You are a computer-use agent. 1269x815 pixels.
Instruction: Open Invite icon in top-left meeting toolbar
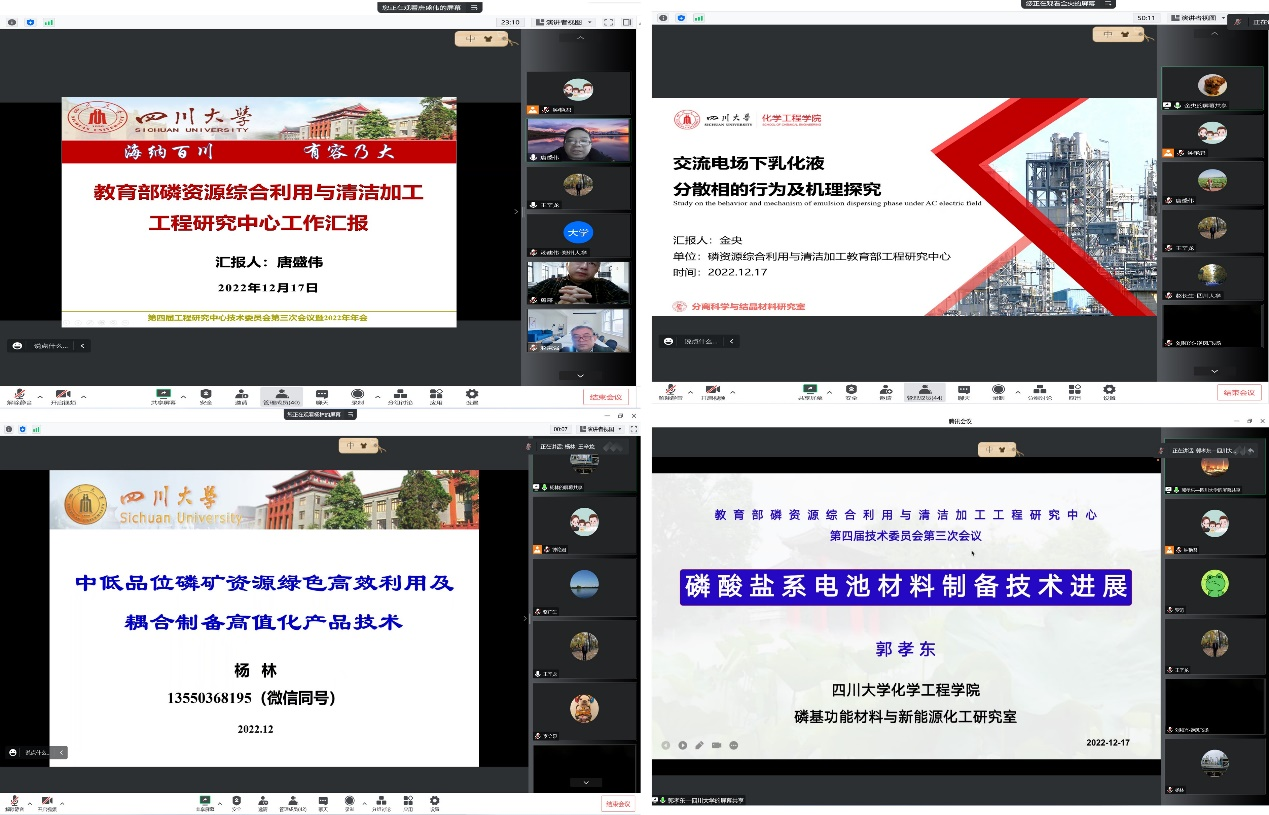coord(241,395)
